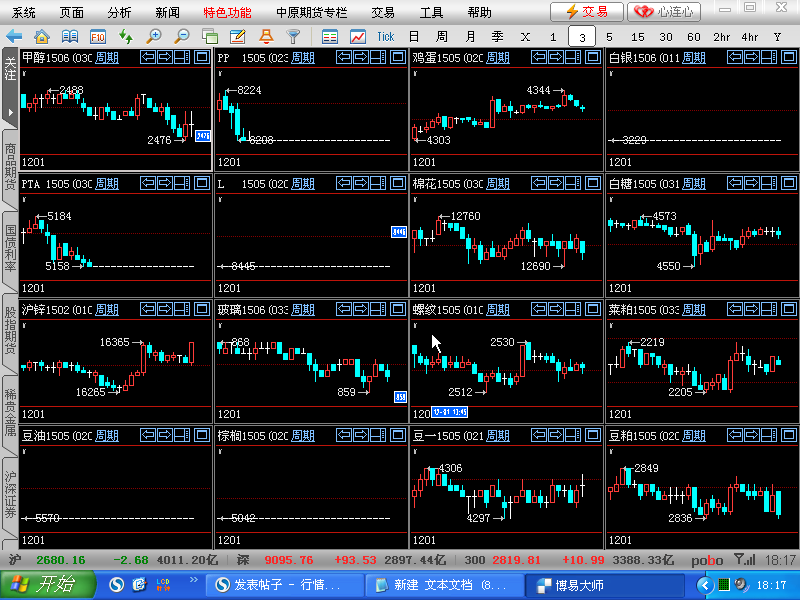The image size is (800, 600).
Task: Maximize the 甲醇1506 chart panel
Action: [202, 58]
